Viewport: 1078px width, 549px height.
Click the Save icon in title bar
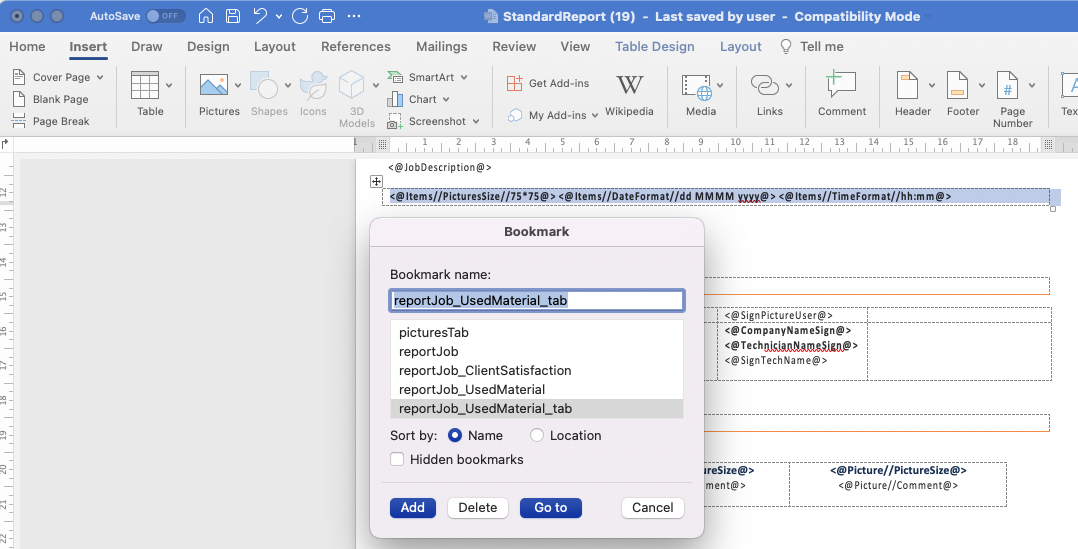click(x=233, y=16)
